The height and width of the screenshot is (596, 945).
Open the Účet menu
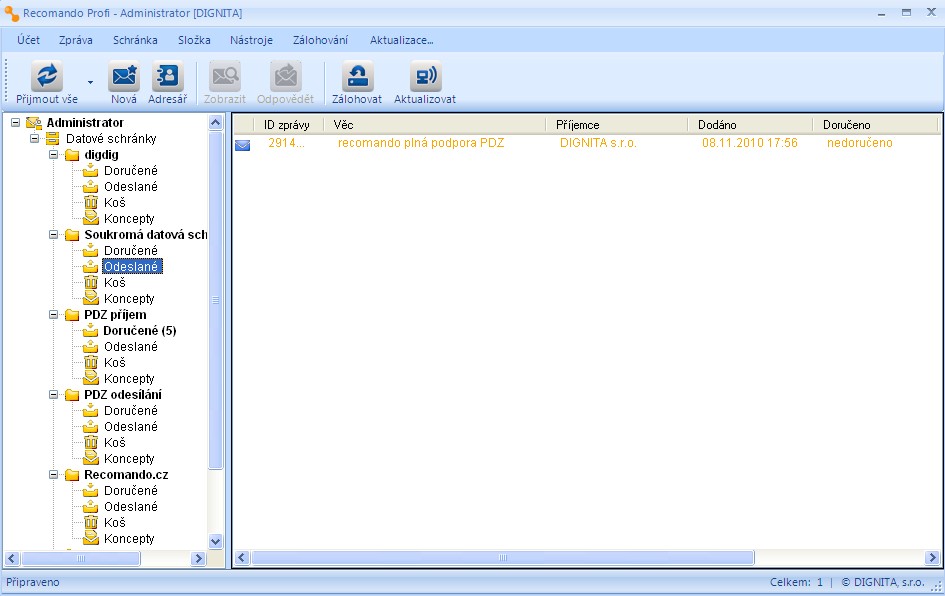pyautogui.click(x=28, y=40)
